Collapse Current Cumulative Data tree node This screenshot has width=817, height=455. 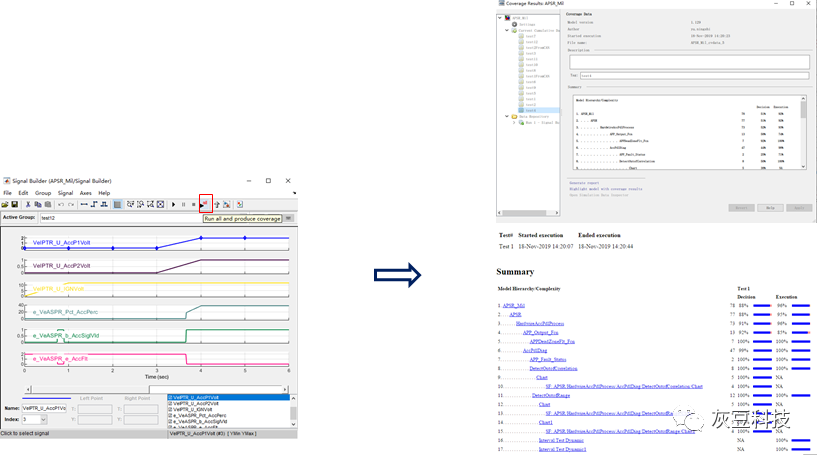pyautogui.click(x=507, y=31)
